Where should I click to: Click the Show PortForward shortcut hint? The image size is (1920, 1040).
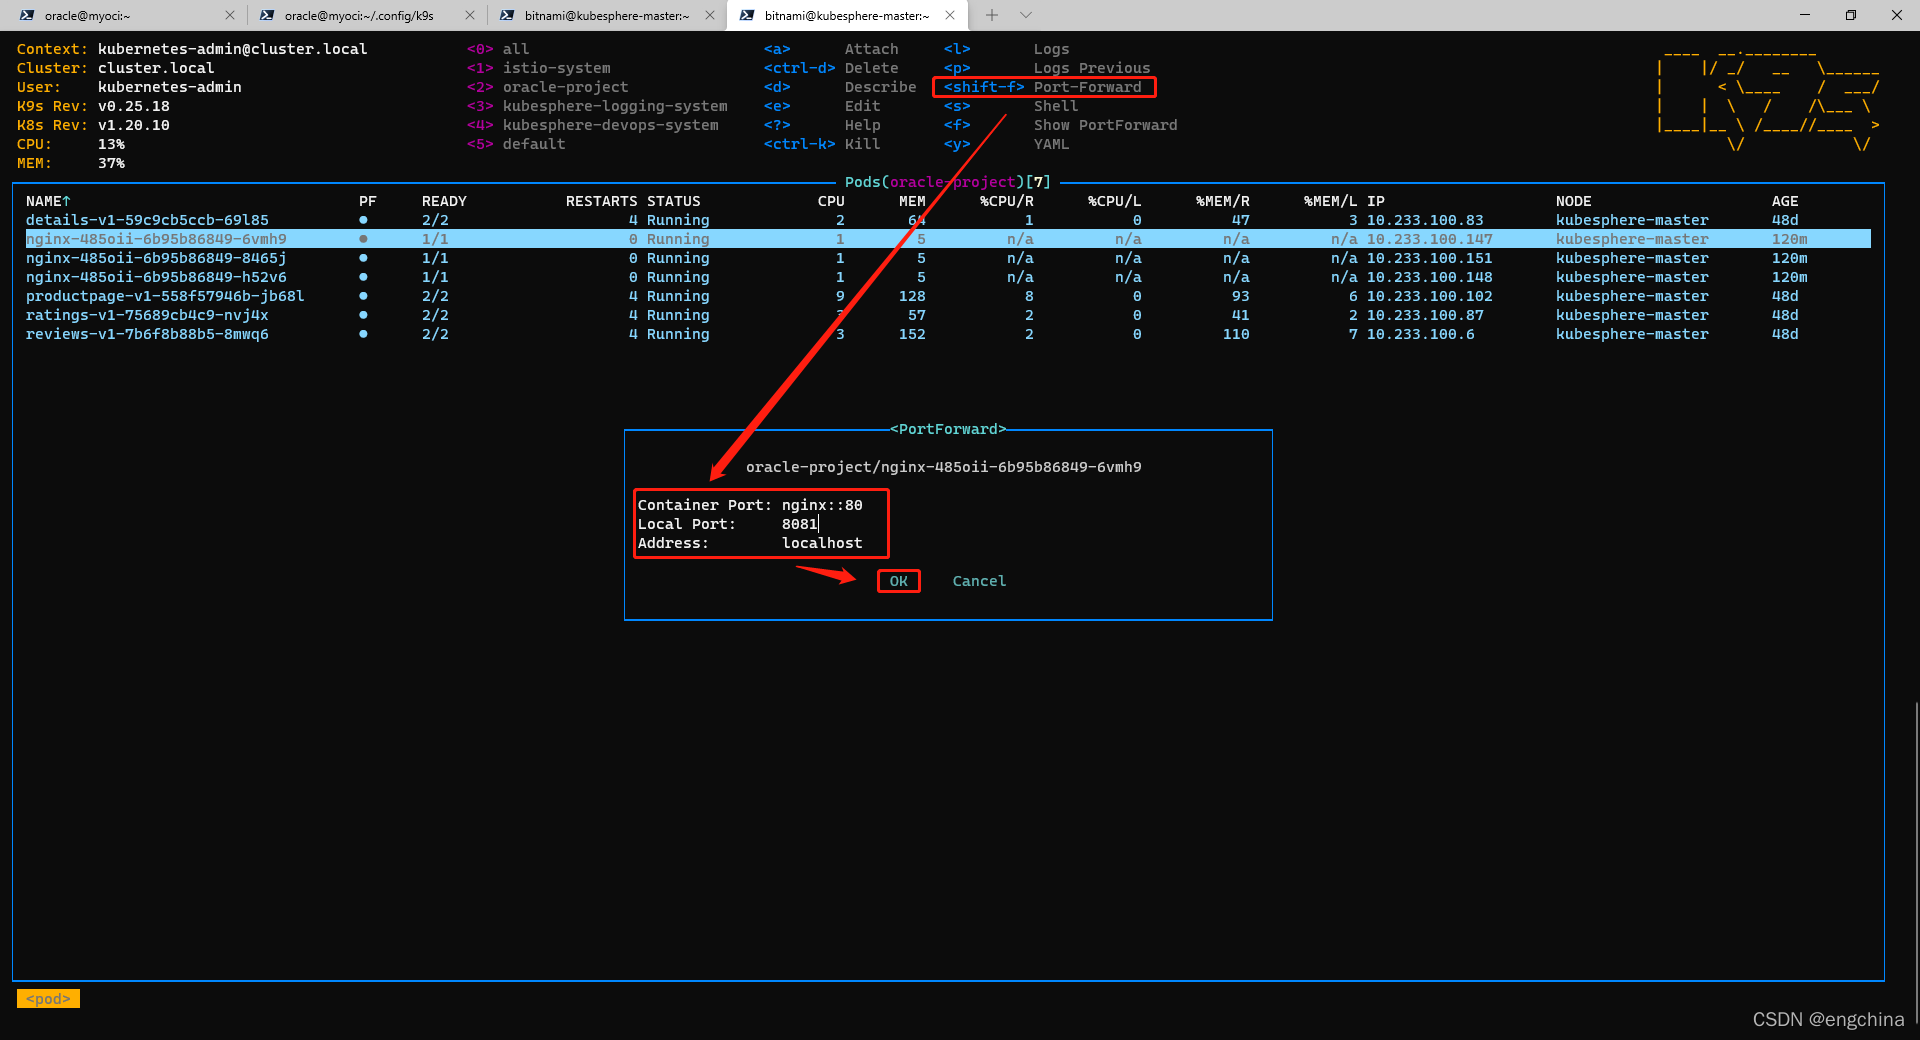[x=1060, y=125]
